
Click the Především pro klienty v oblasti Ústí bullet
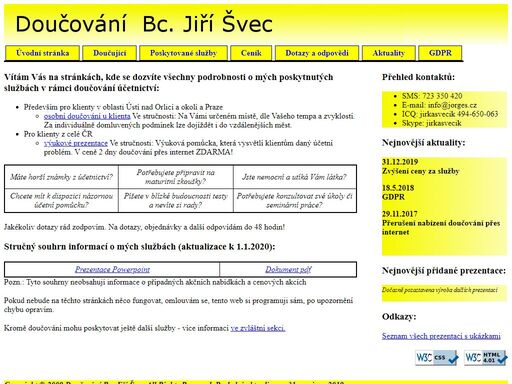tap(123, 107)
